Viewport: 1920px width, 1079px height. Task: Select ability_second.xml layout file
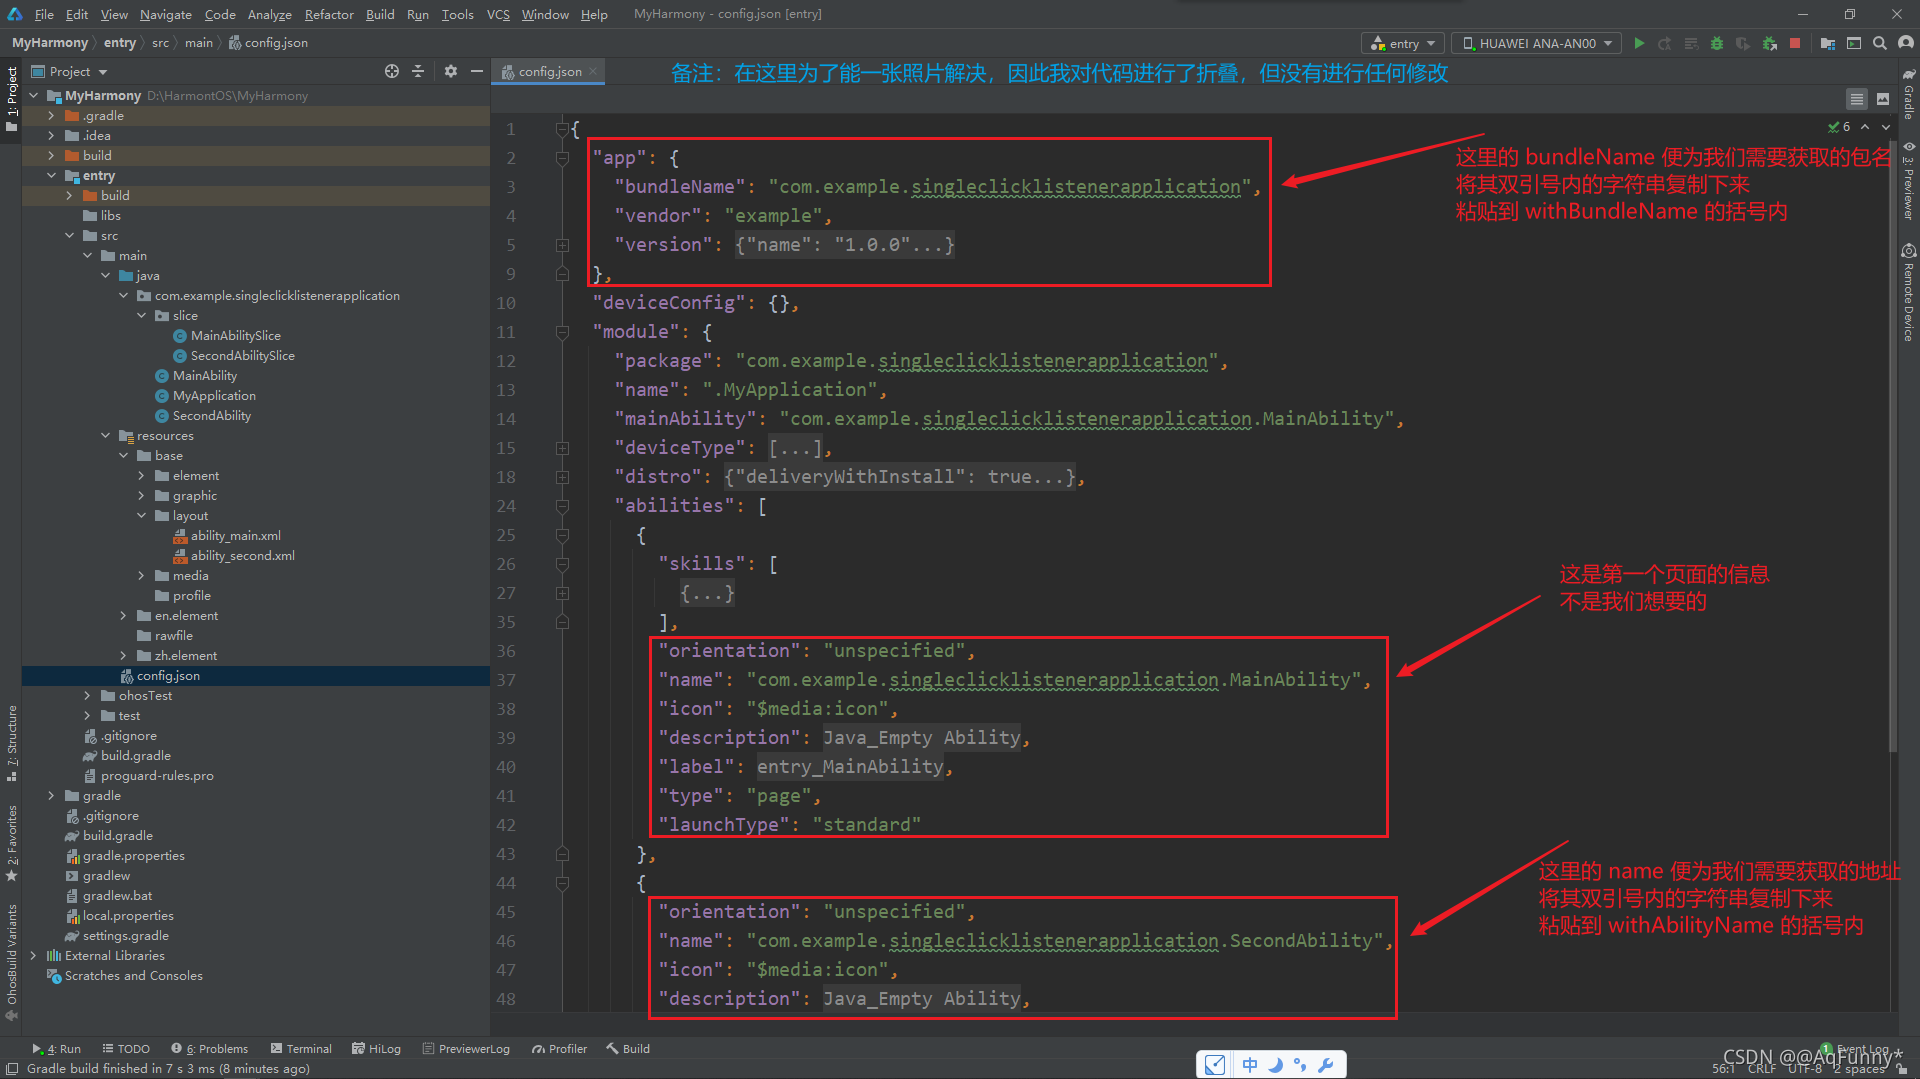tap(234, 555)
